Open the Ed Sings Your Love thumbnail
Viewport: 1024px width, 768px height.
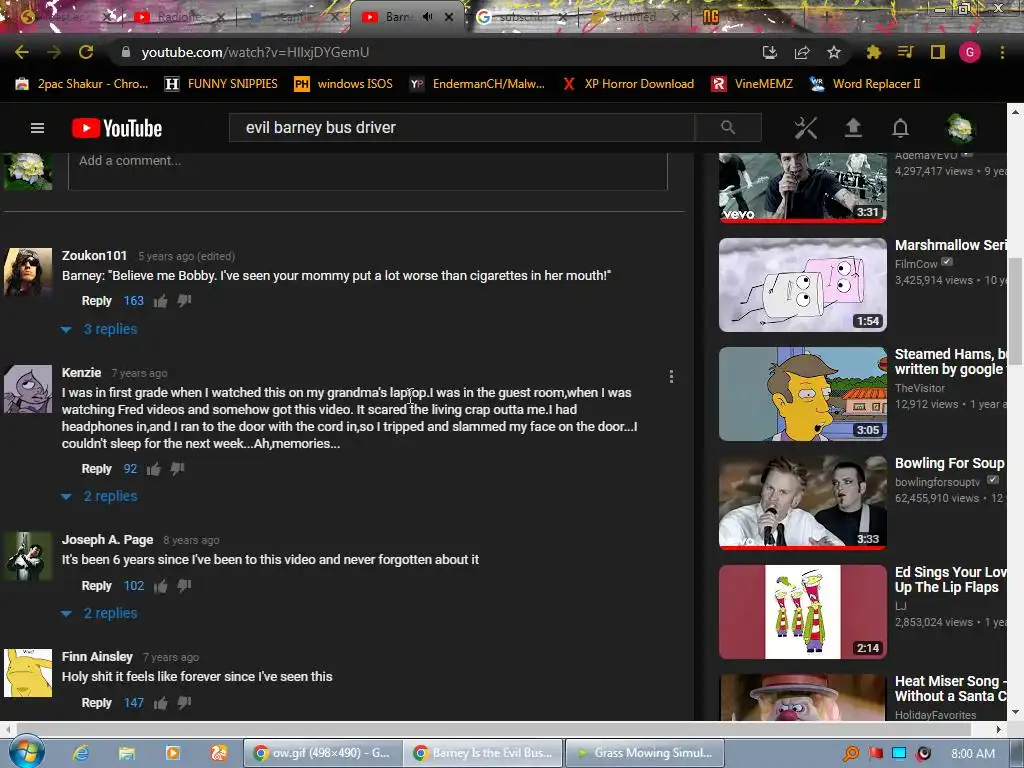(x=803, y=612)
